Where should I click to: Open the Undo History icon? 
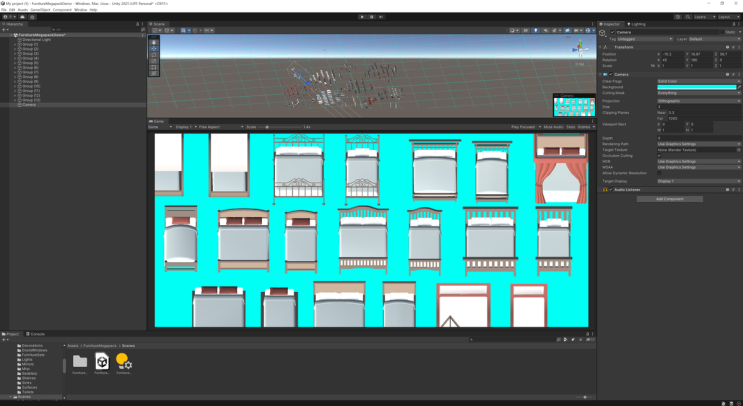click(678, 17)
